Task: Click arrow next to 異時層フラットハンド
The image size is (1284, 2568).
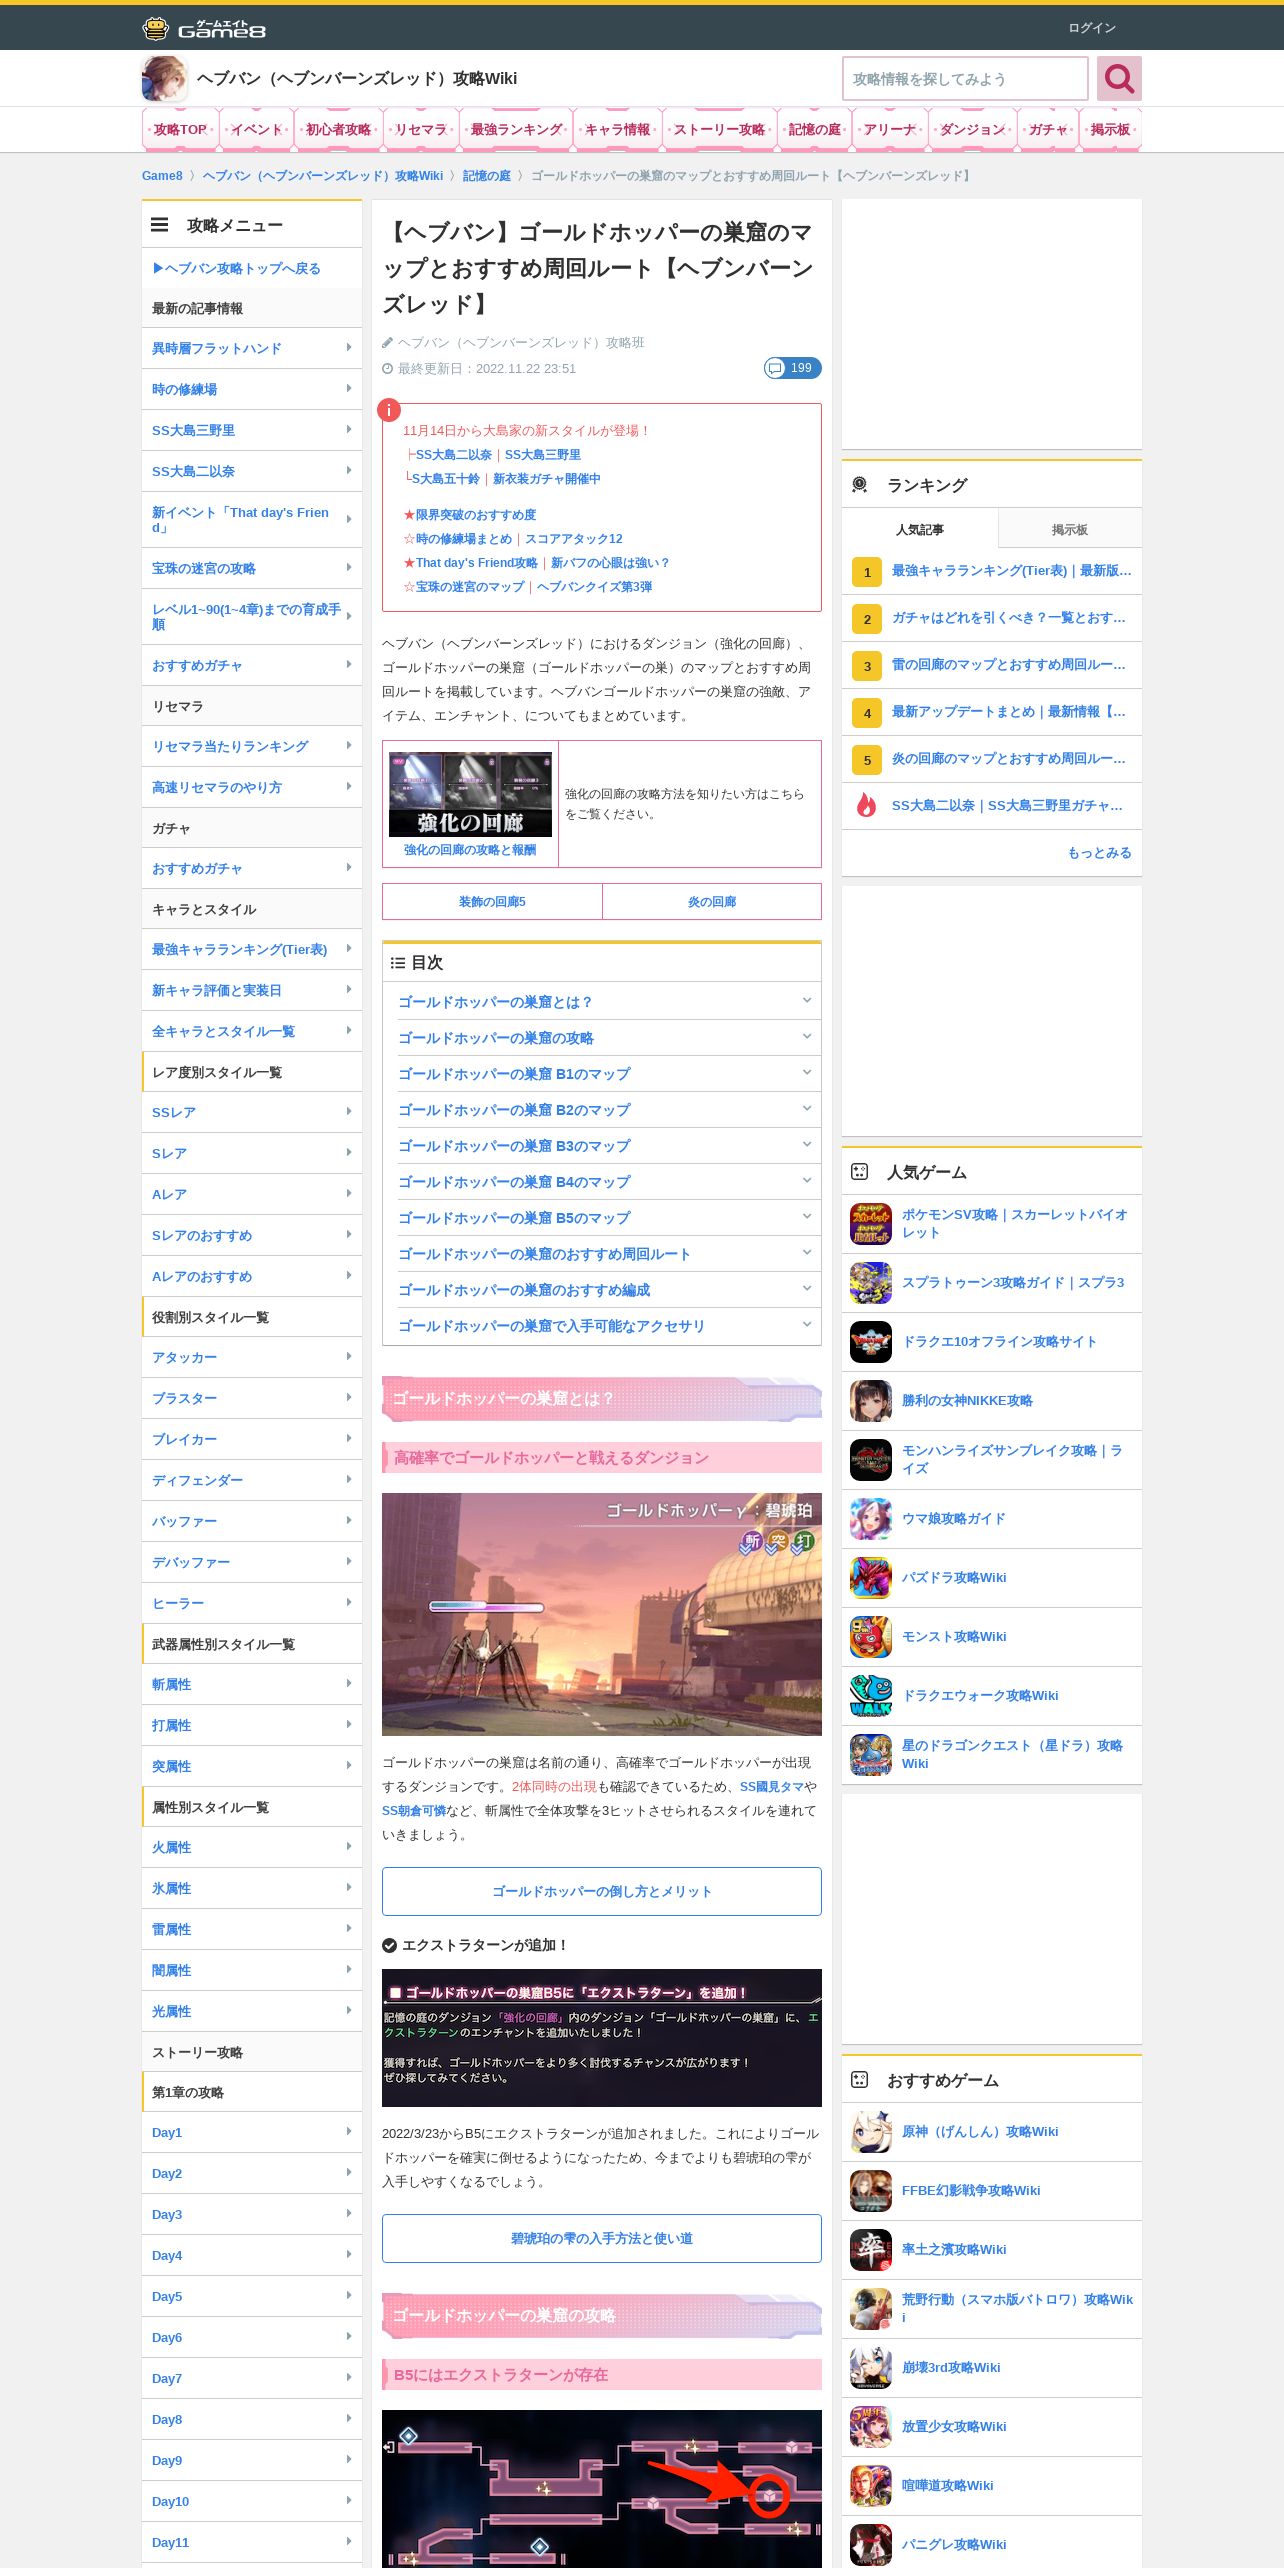Action: (x=348, y=348)
